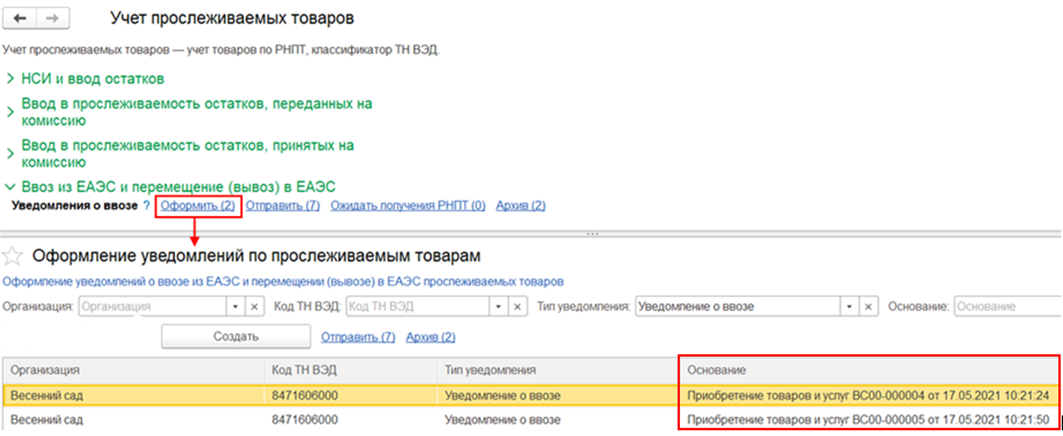
Task: Open Ожидать получения РНПТ (0) link
Action: (408, 206)
